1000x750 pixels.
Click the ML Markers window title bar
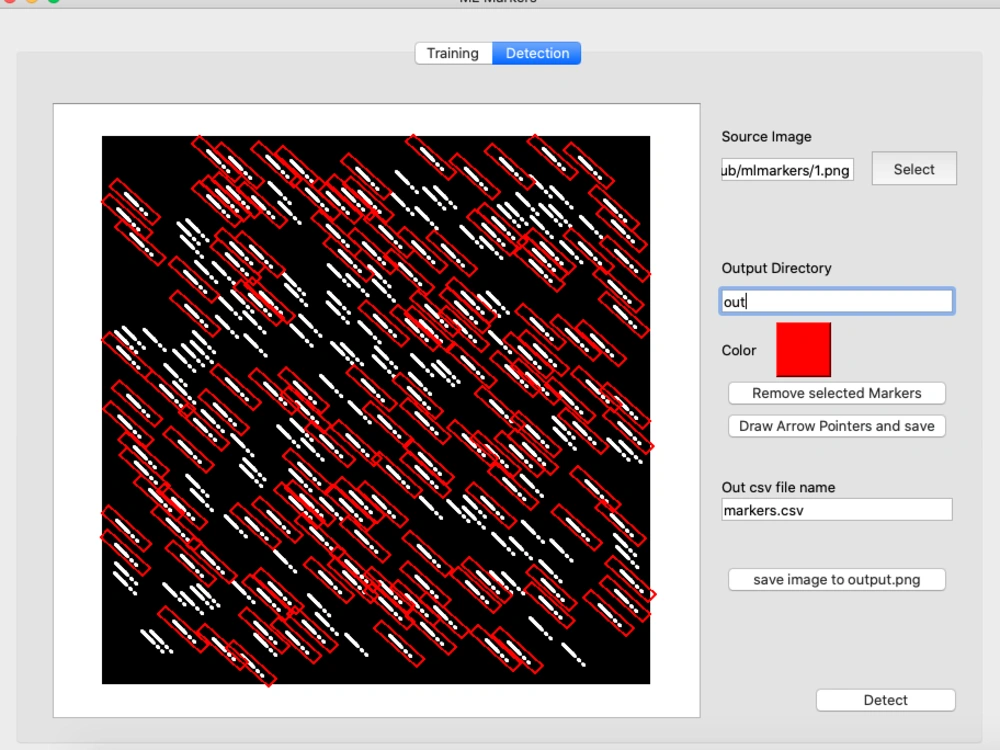click(x=500, y=5)
